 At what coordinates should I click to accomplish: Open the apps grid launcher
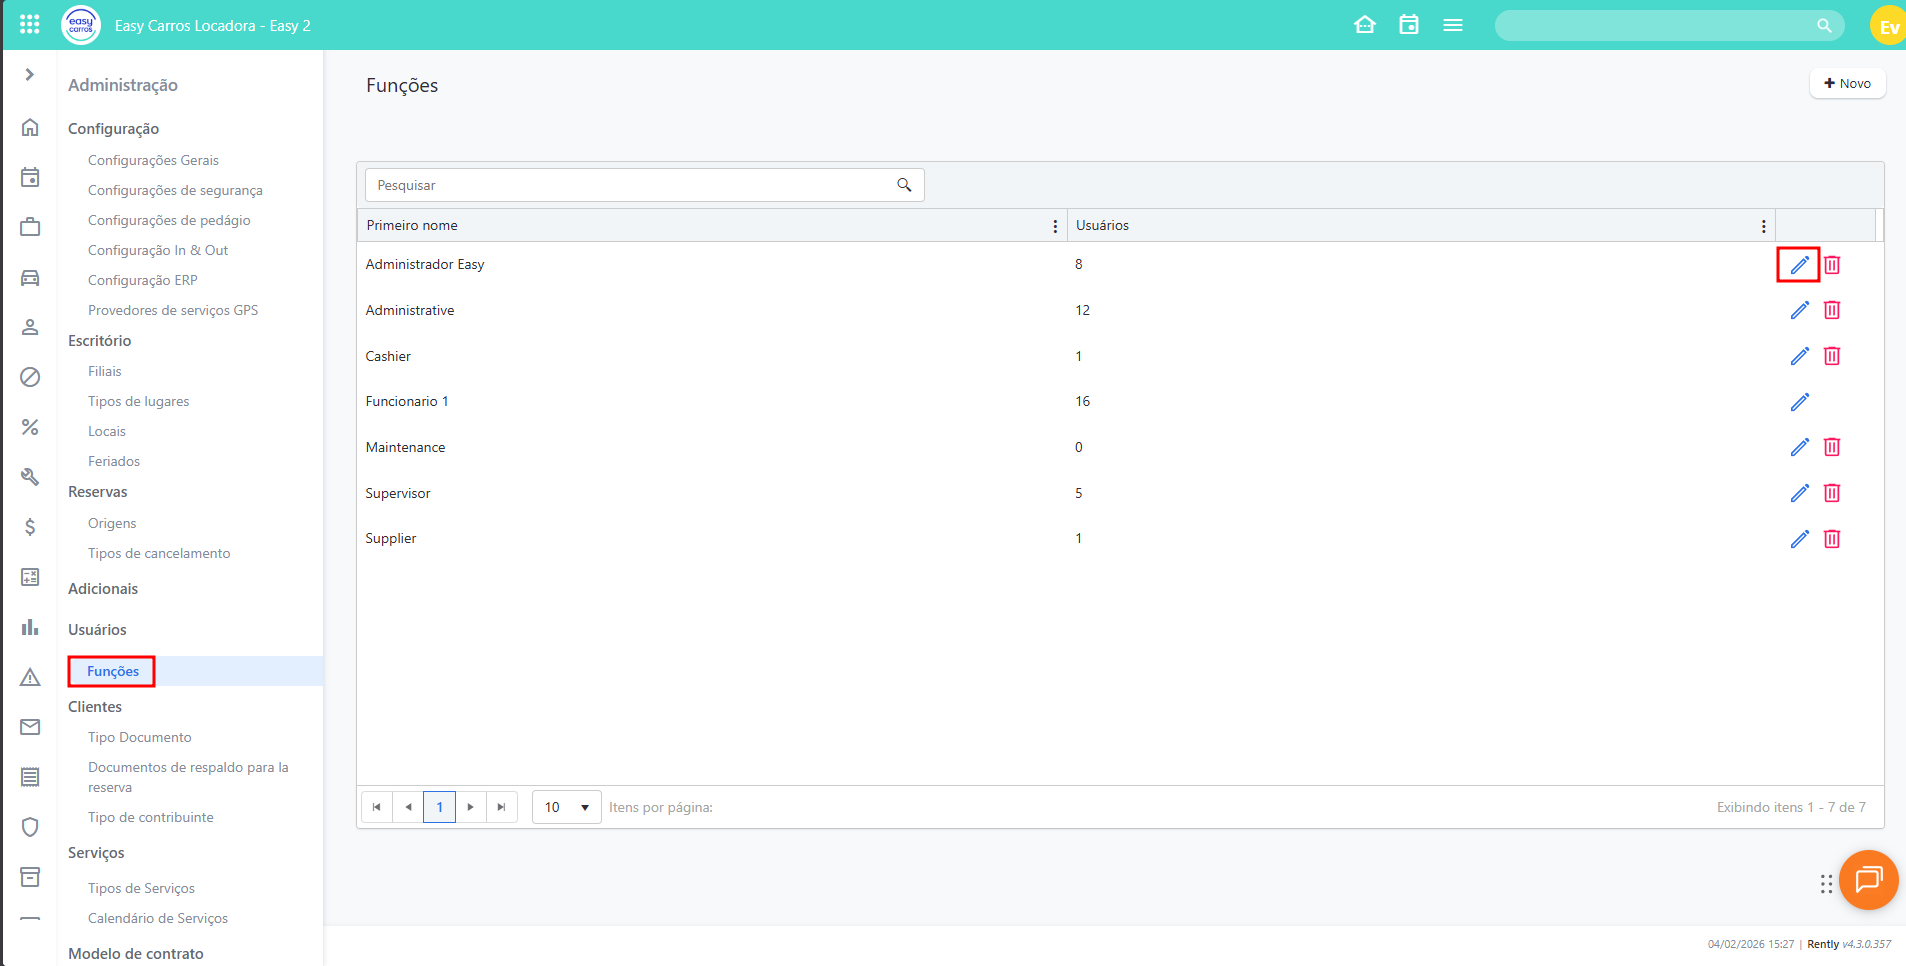coord(30,25)
